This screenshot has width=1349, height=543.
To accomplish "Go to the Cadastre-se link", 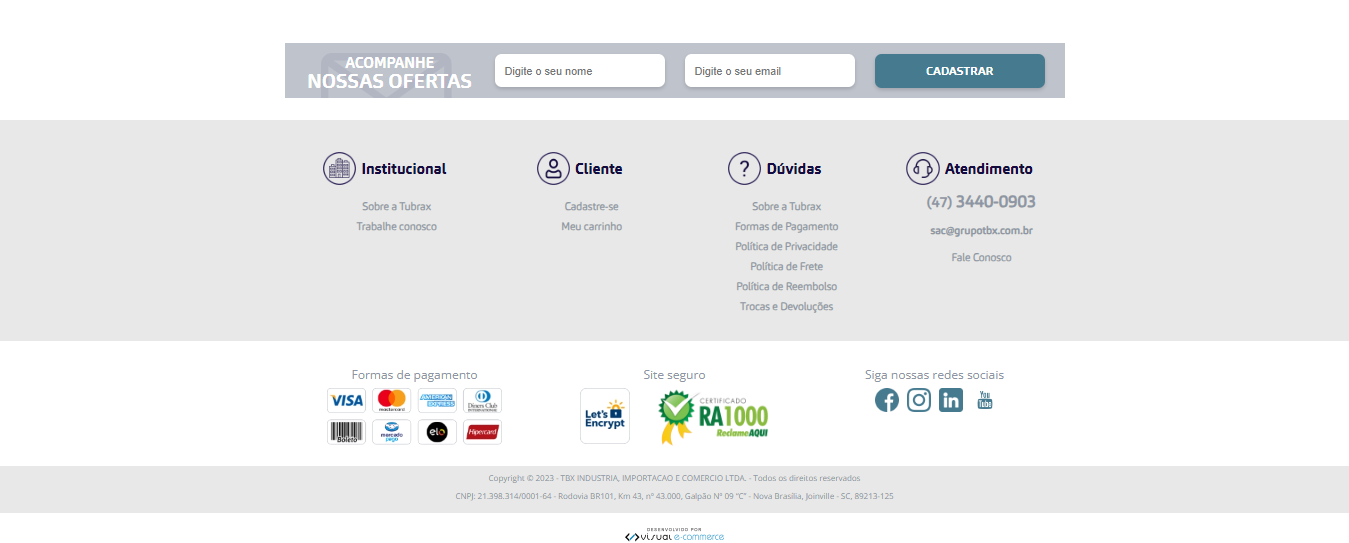I will pyautogui.click(x=591, y=207).
